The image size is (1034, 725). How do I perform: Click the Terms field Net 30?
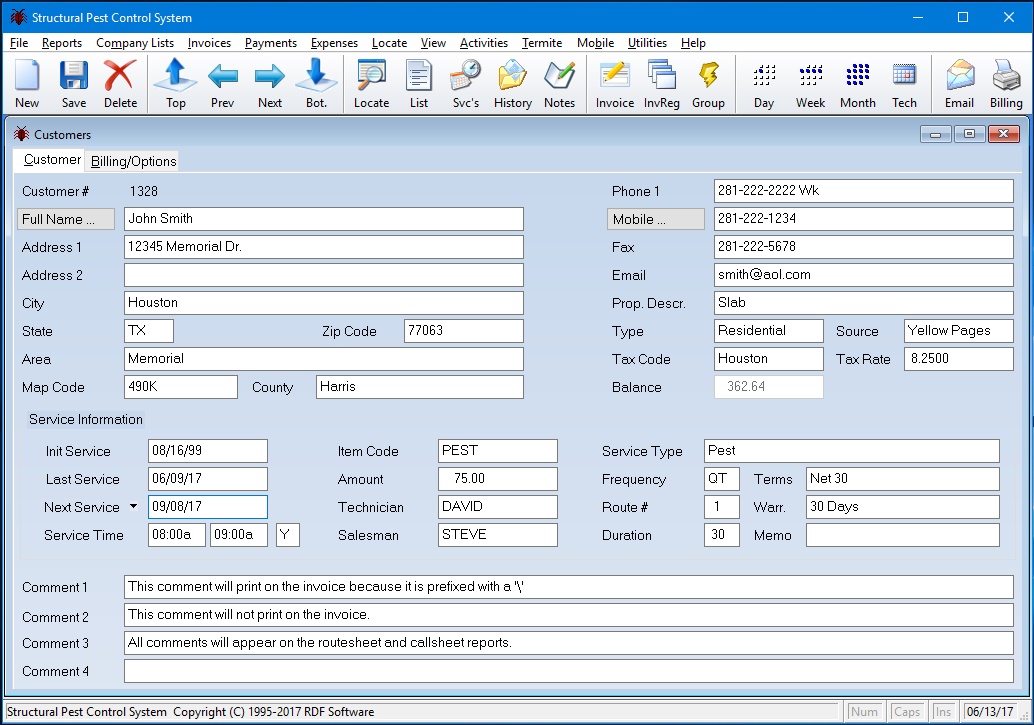(x=903, y=479)
